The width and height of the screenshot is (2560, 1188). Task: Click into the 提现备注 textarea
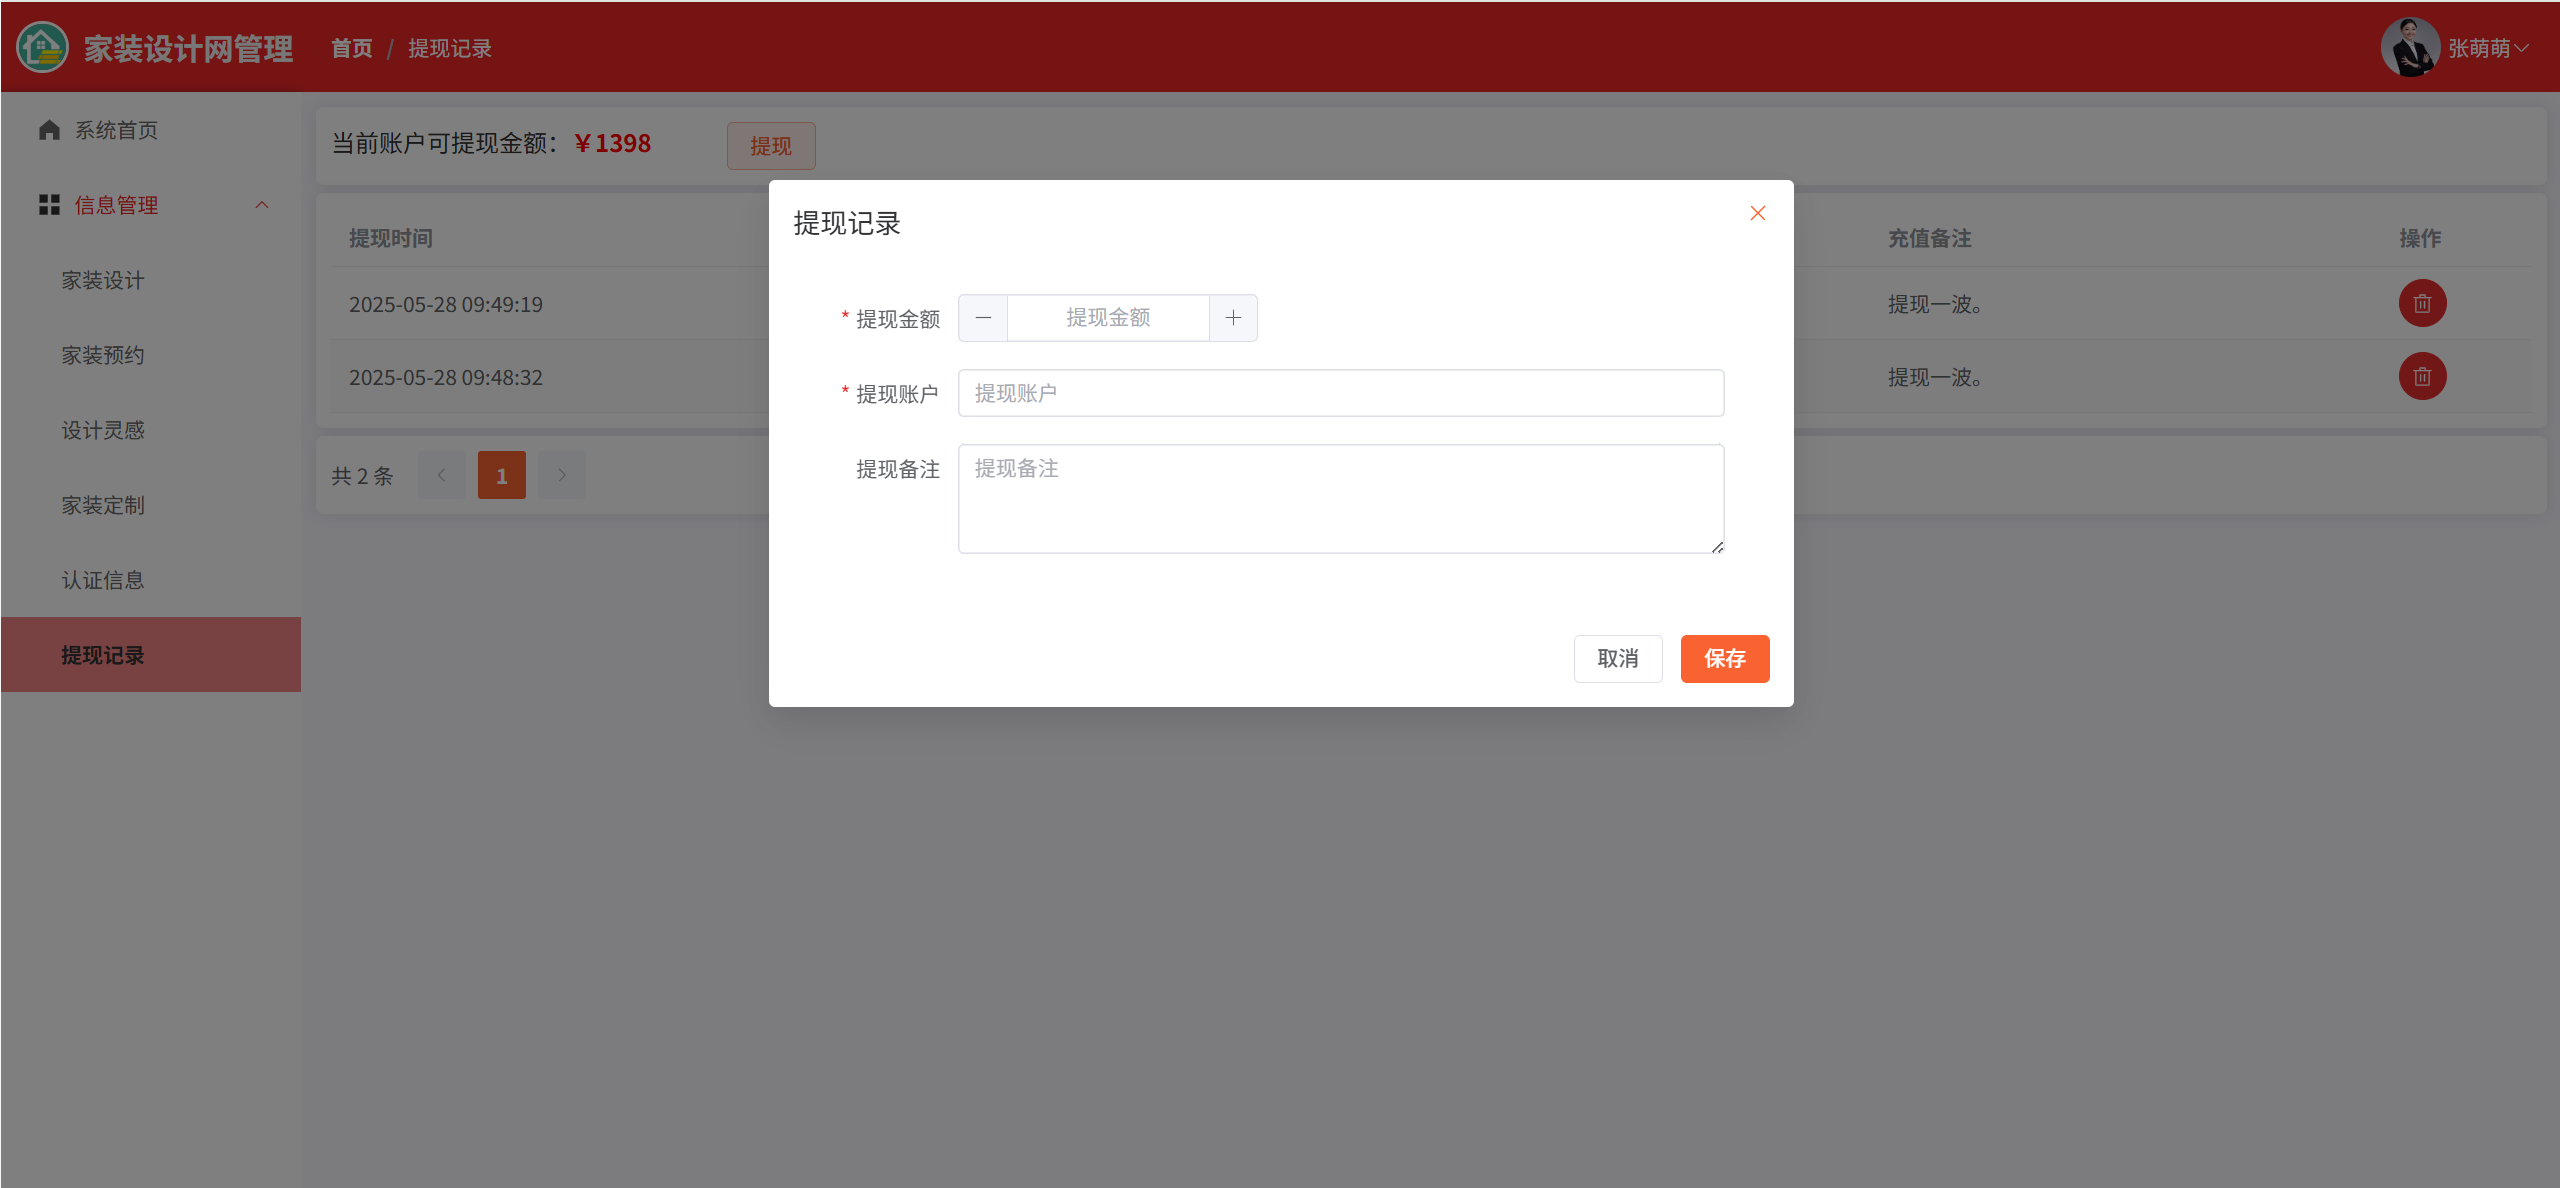1340,499
